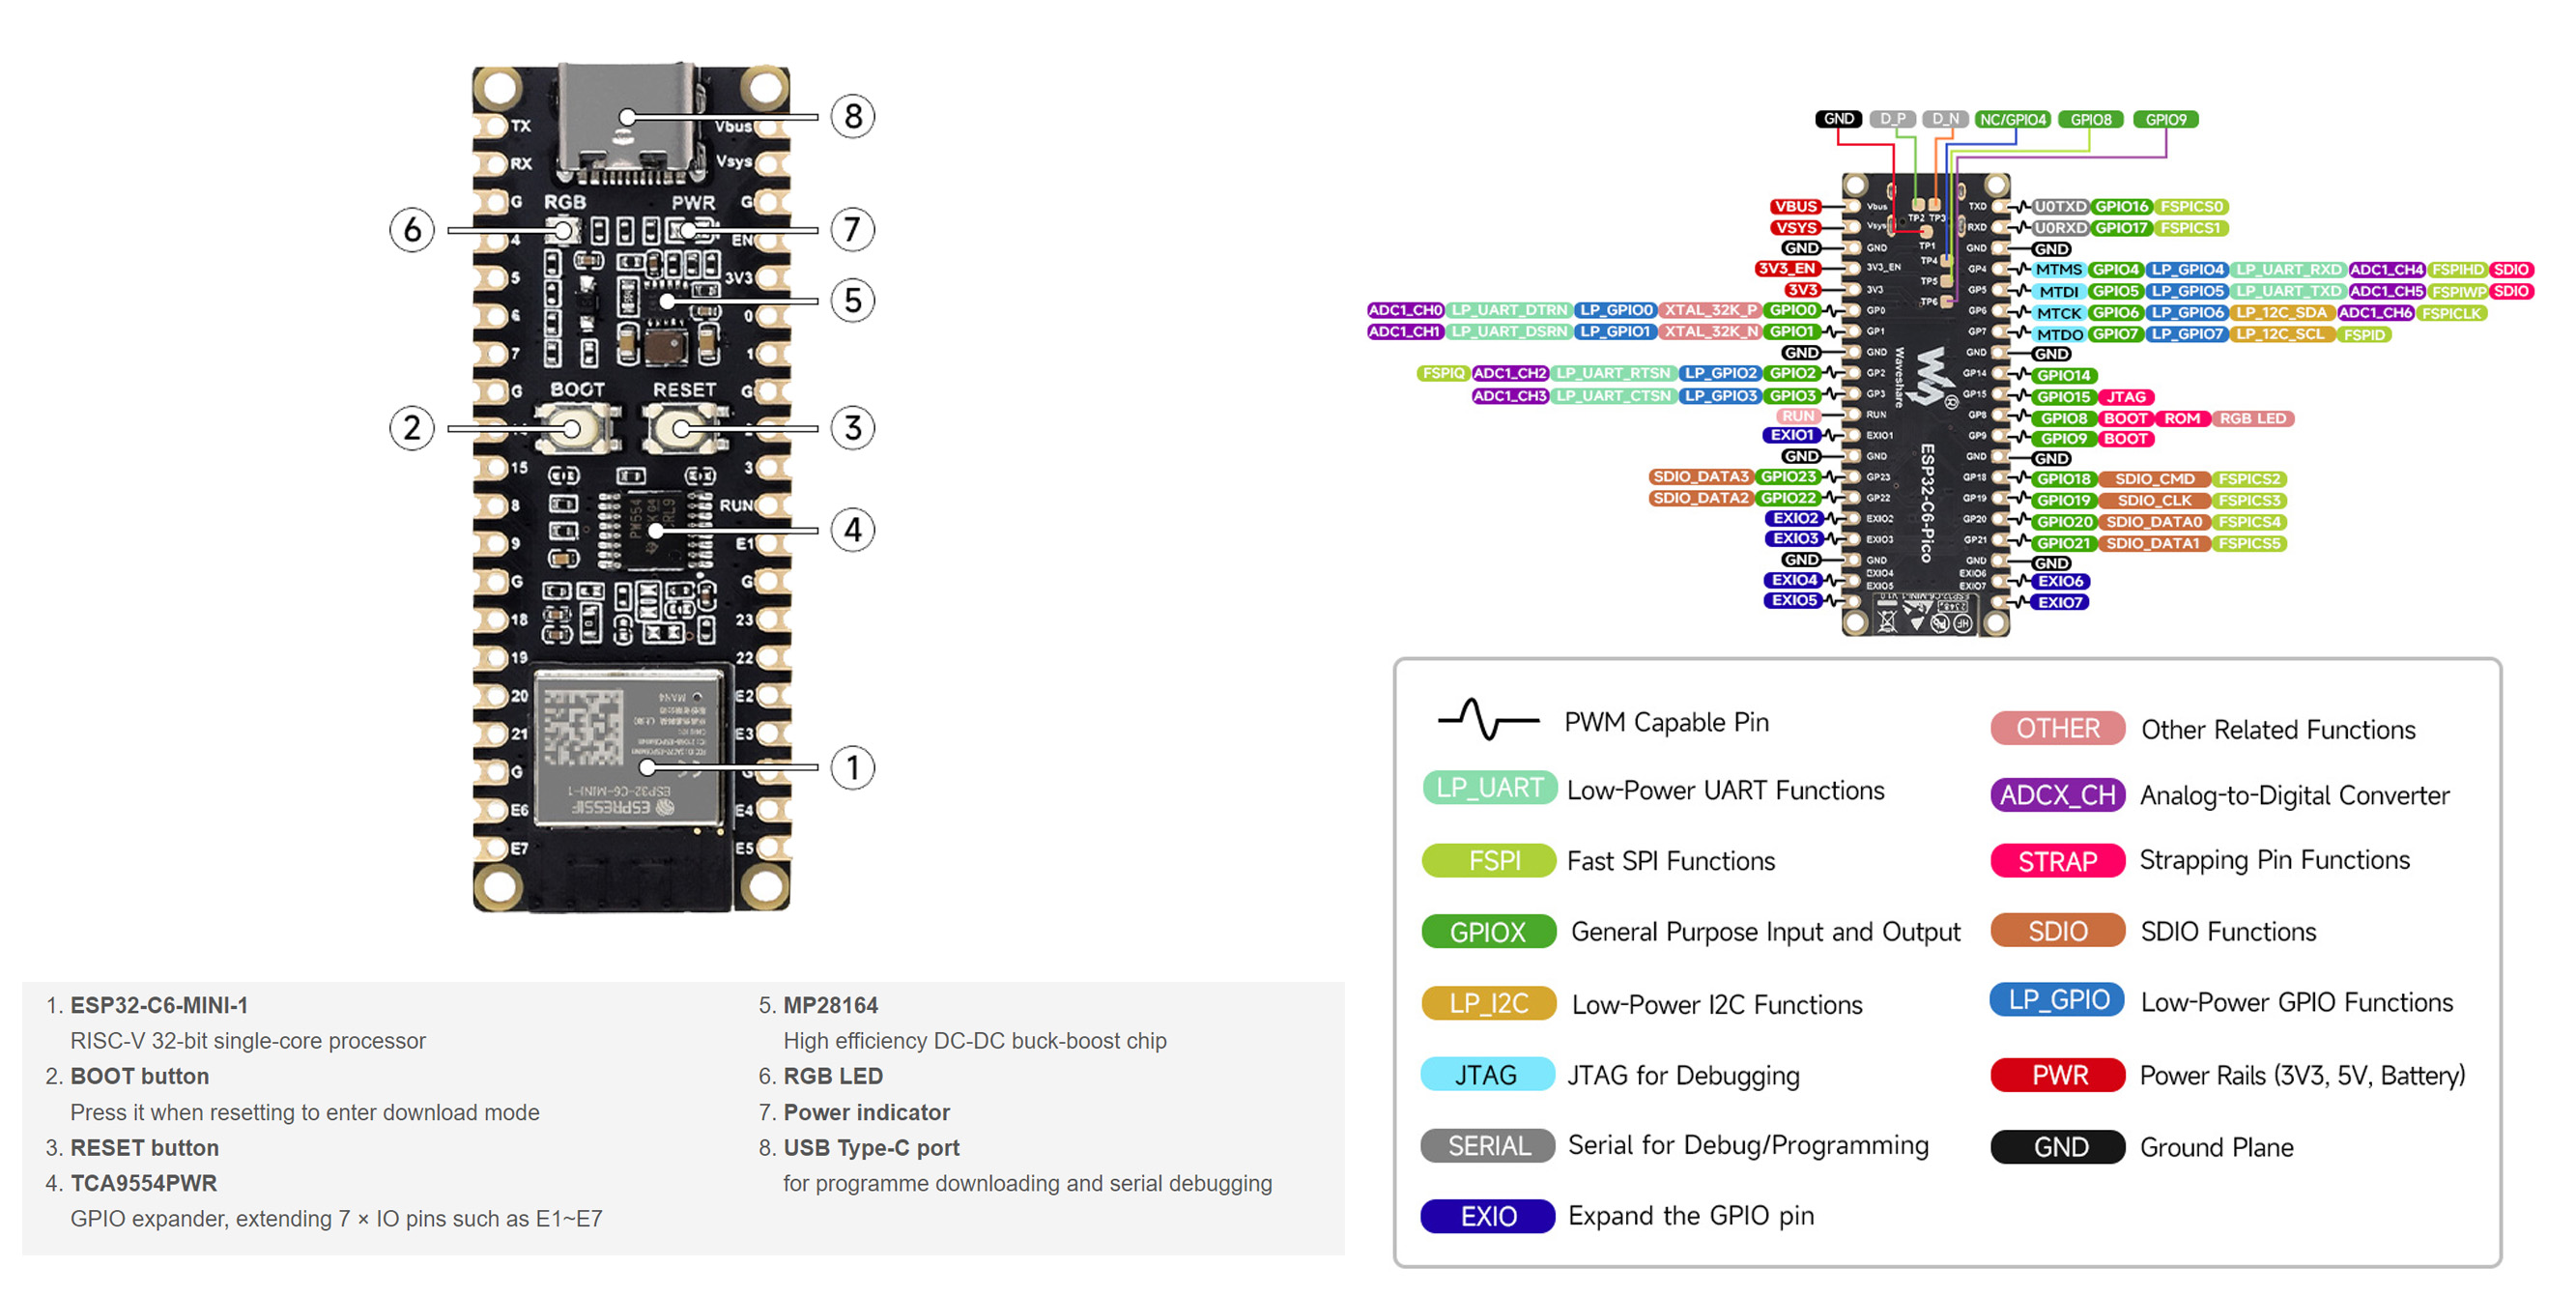Click the SDIO_CMD pin tag
The width and height of the screenshot is (2576, 1296).
click(x=2154, y=479)
